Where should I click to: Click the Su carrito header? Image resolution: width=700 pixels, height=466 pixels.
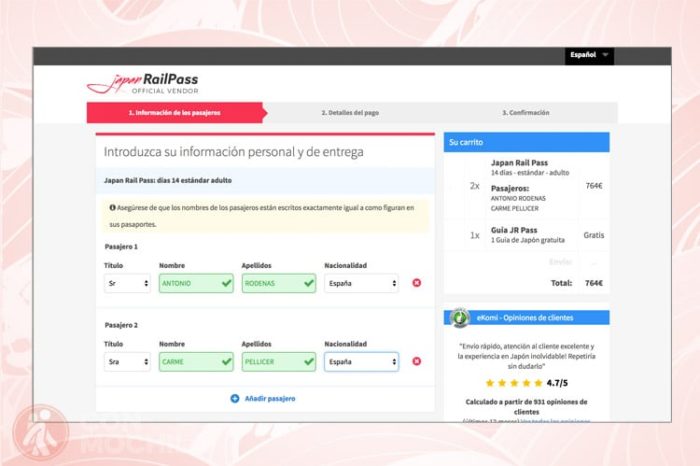[x=526, y=142]
